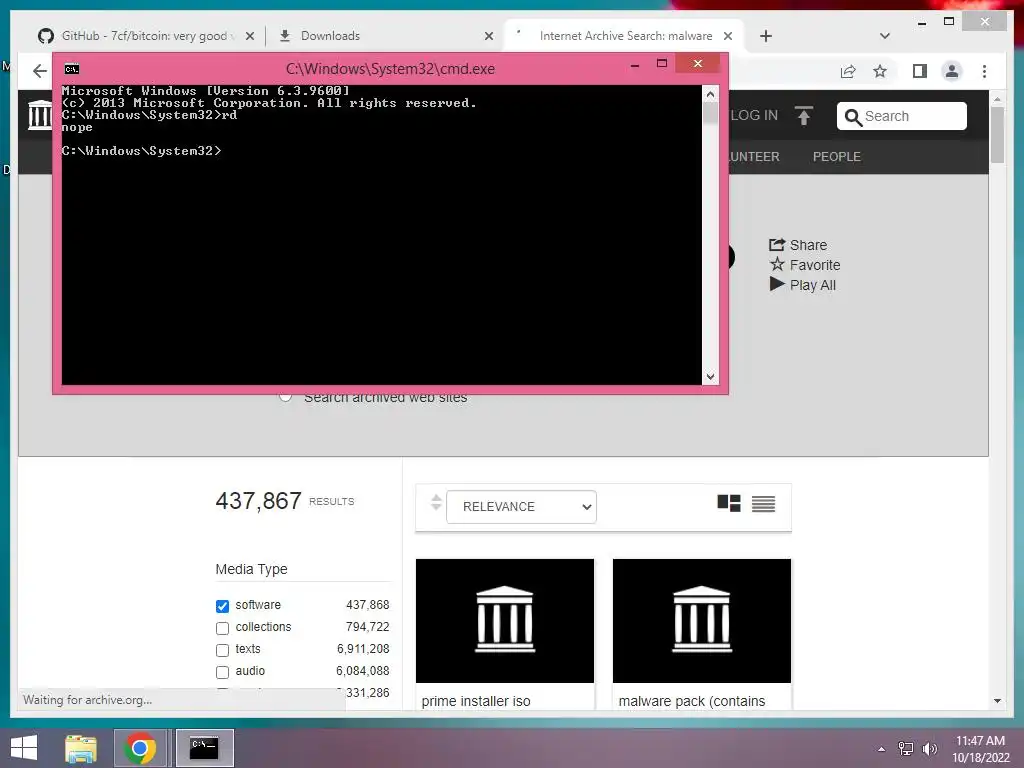Toggle Chrome side panel icon
Viewport: 1024px width, 768px height.
point(920,71)
